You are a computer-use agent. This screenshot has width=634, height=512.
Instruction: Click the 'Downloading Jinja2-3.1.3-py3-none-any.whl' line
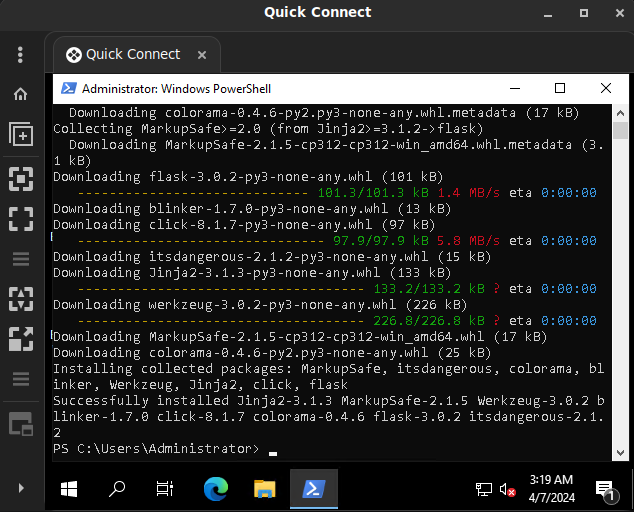252,273
